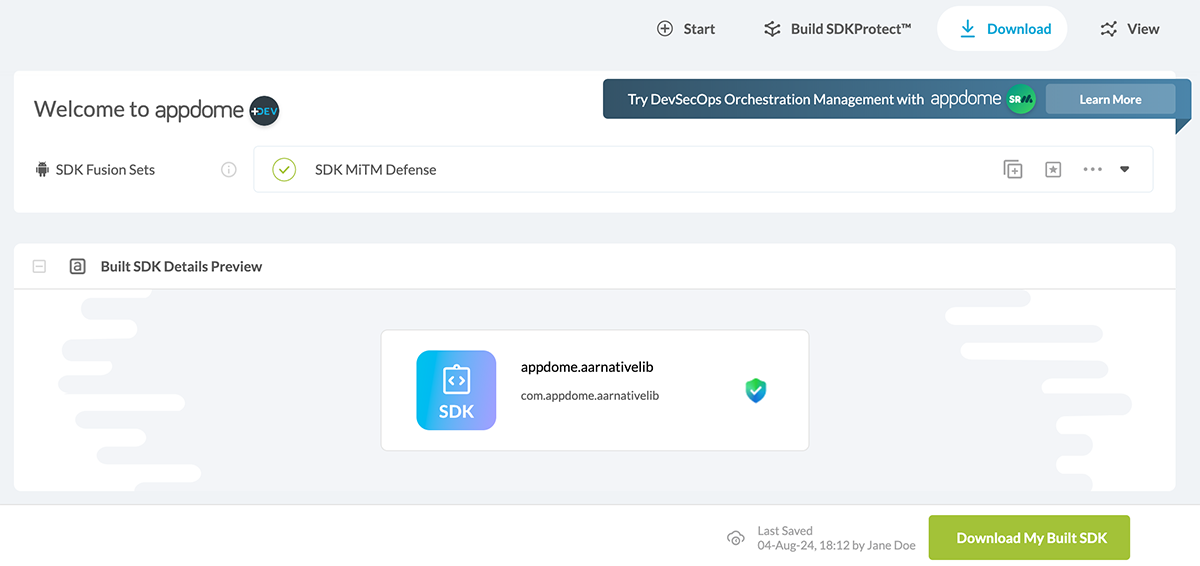Image resolution: width=1200 pixels, height=566 pixels.
Task: Click the last saved cloud icon
Action: pos(735,538)
